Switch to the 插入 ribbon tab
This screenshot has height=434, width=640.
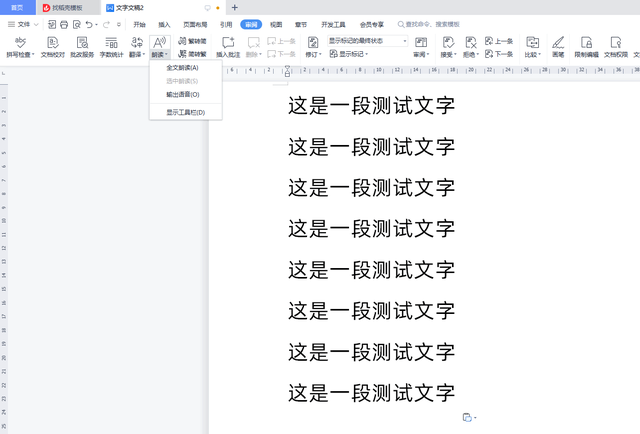164,24
